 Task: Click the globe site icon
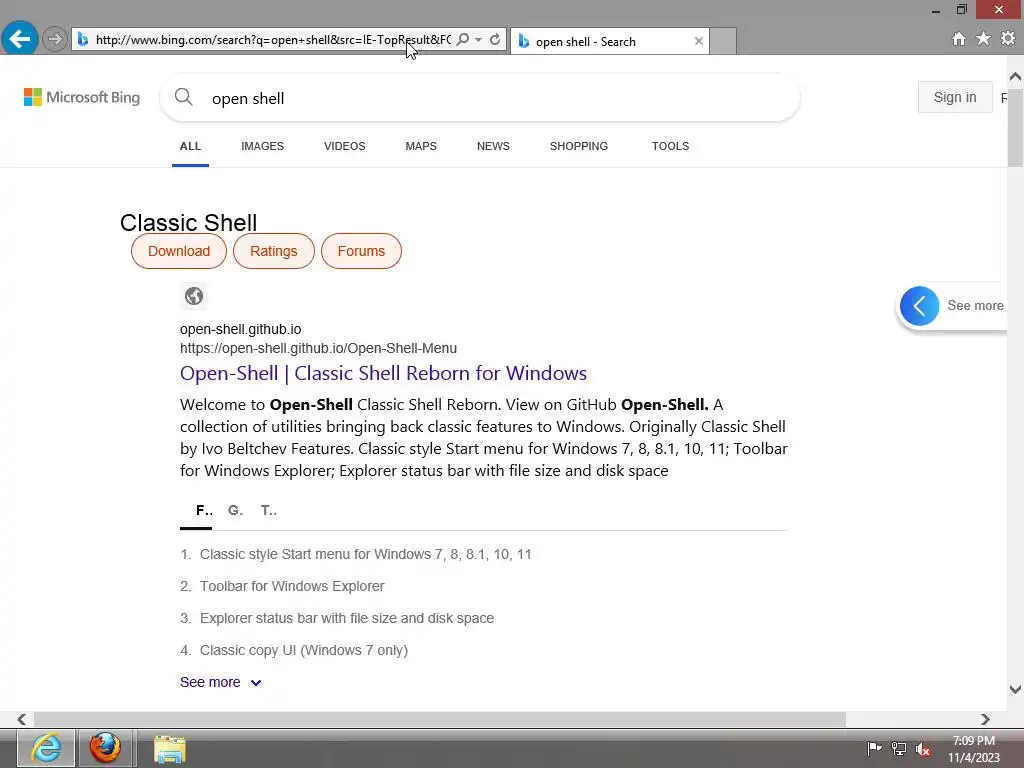coord(194,296)
